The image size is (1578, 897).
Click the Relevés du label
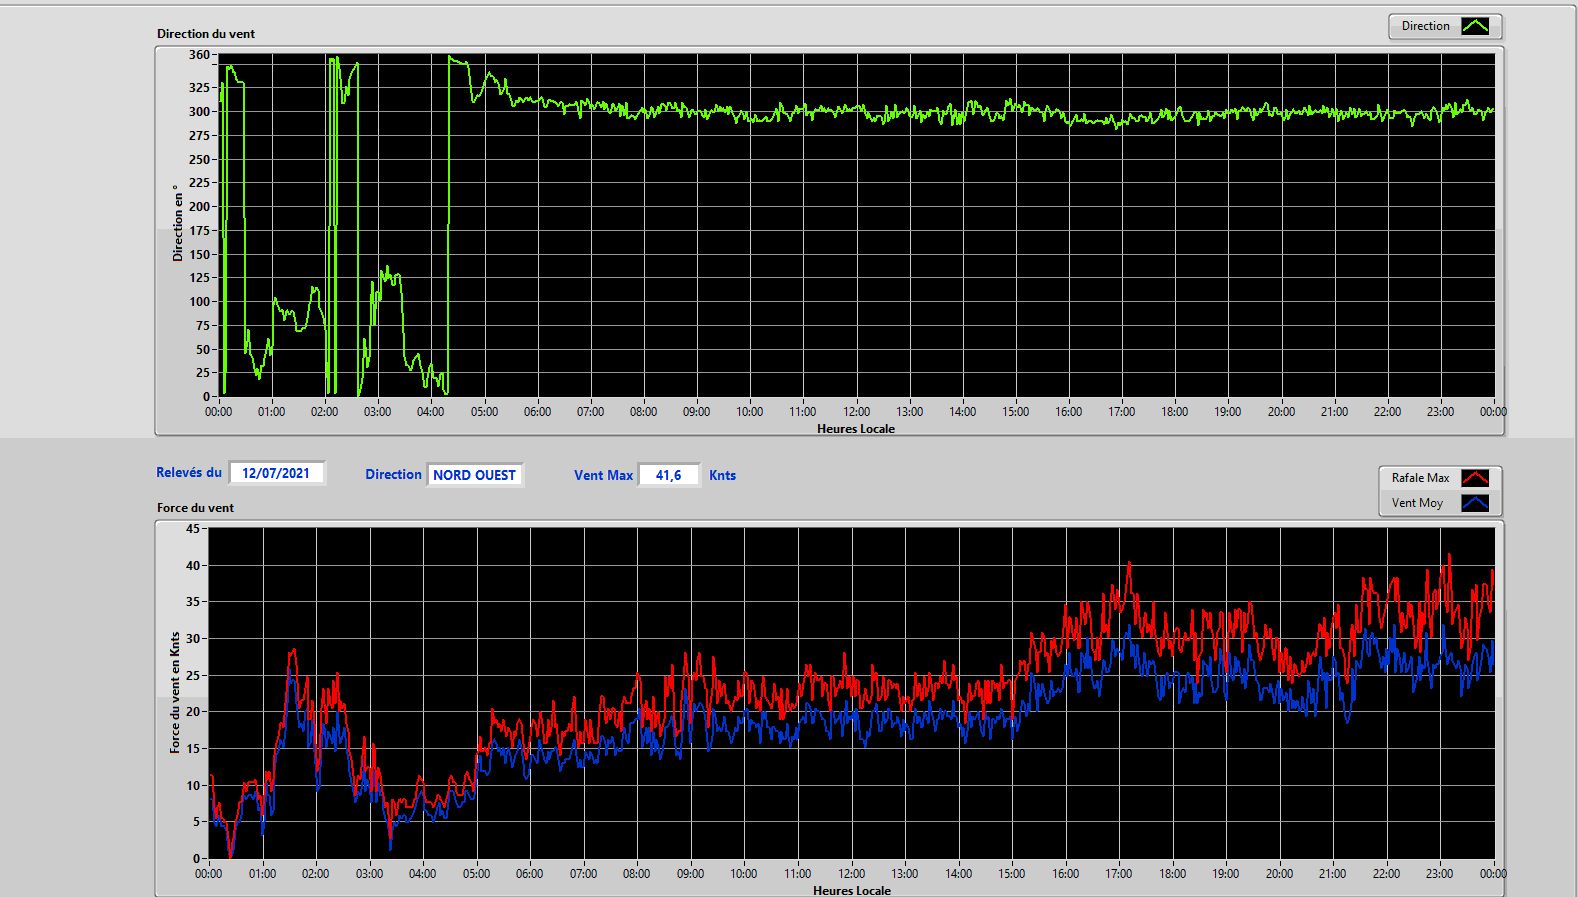point(189,472)
